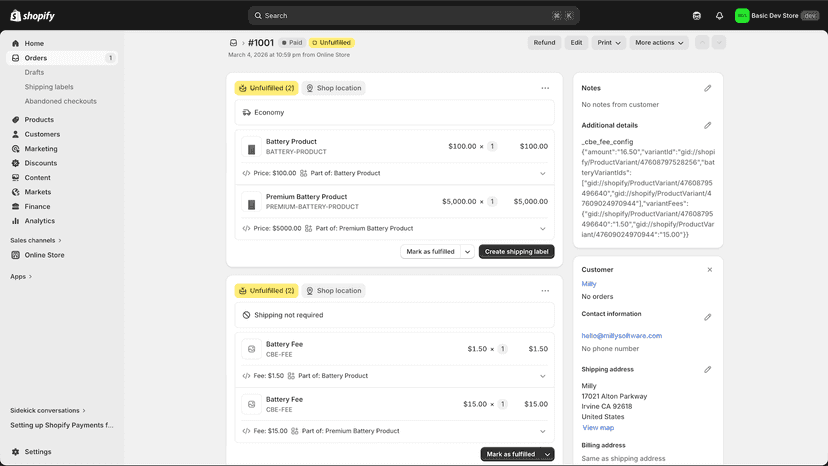This screenshot has height=466, width=828.
Task: Expand Sidekick conversations
Action: pyautogui.click(x=48, y=411)
